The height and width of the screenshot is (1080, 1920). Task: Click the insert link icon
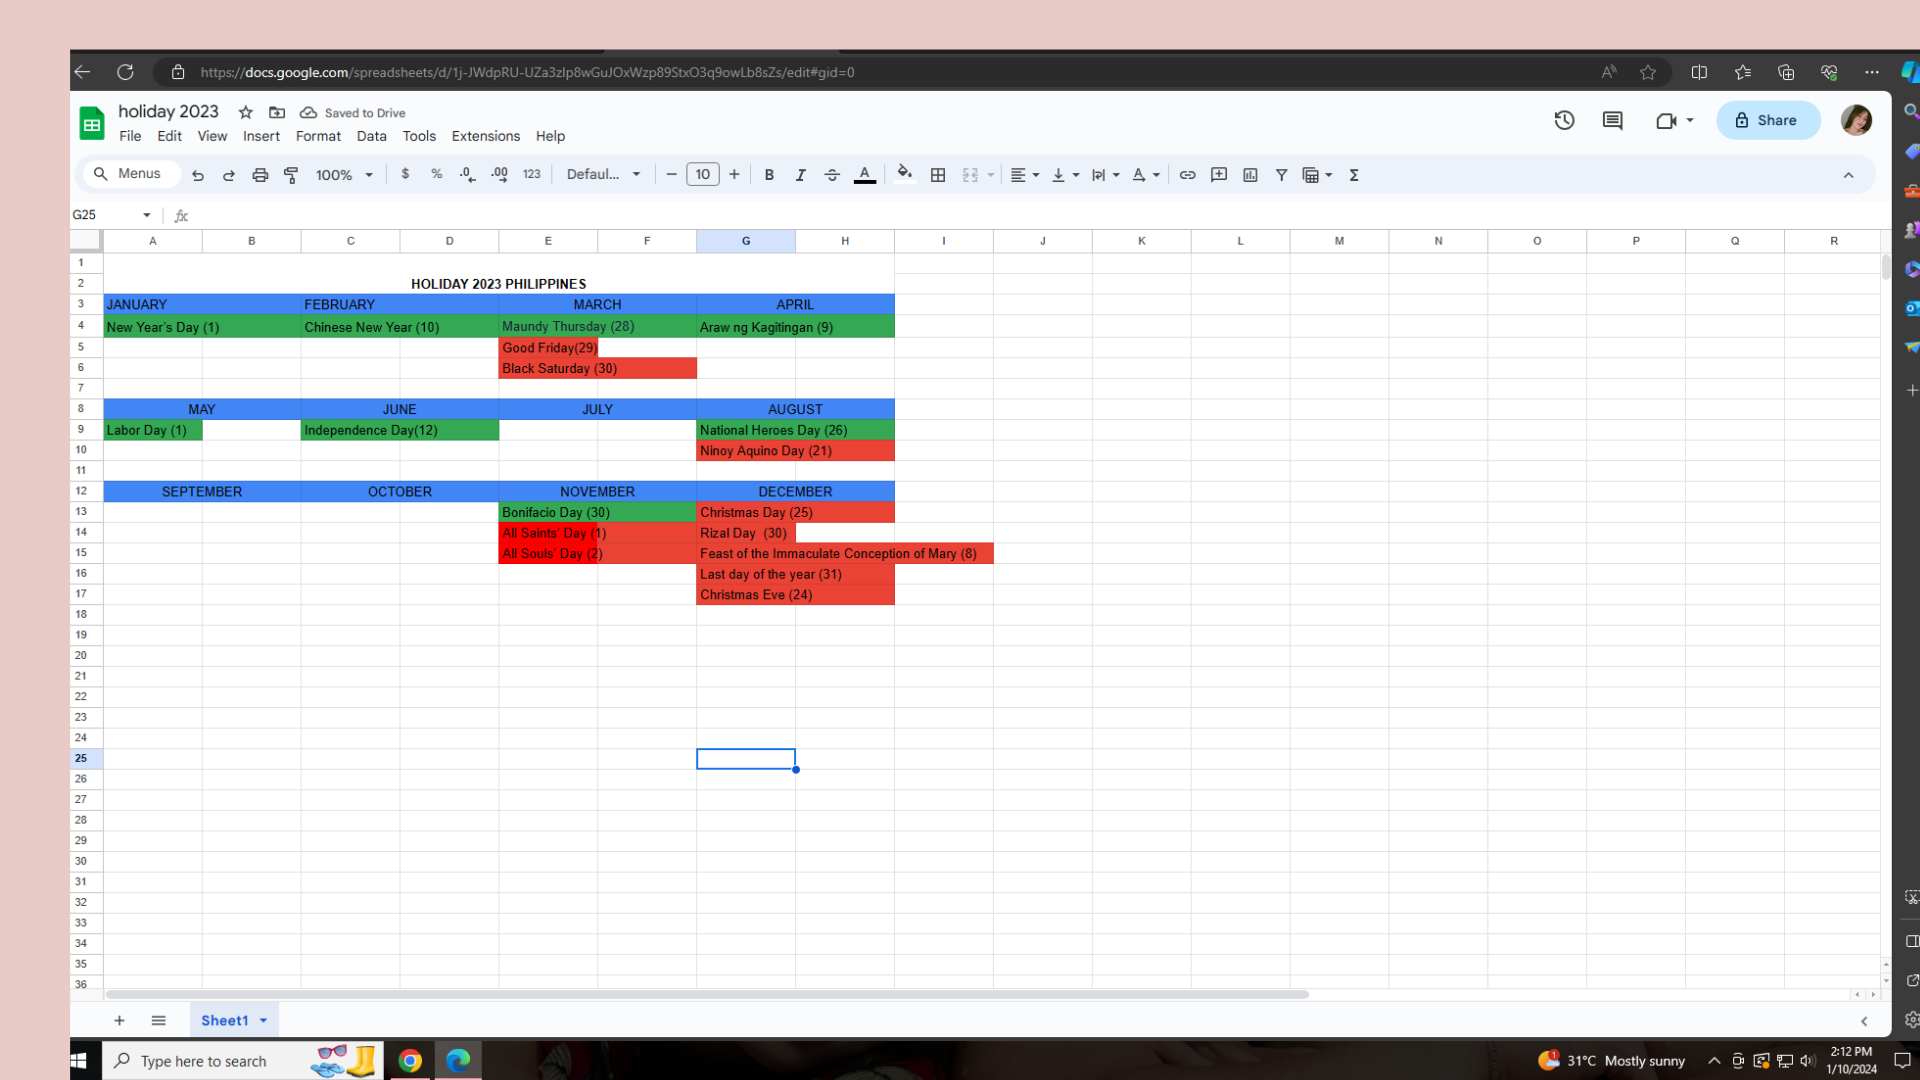point(1187,175)
